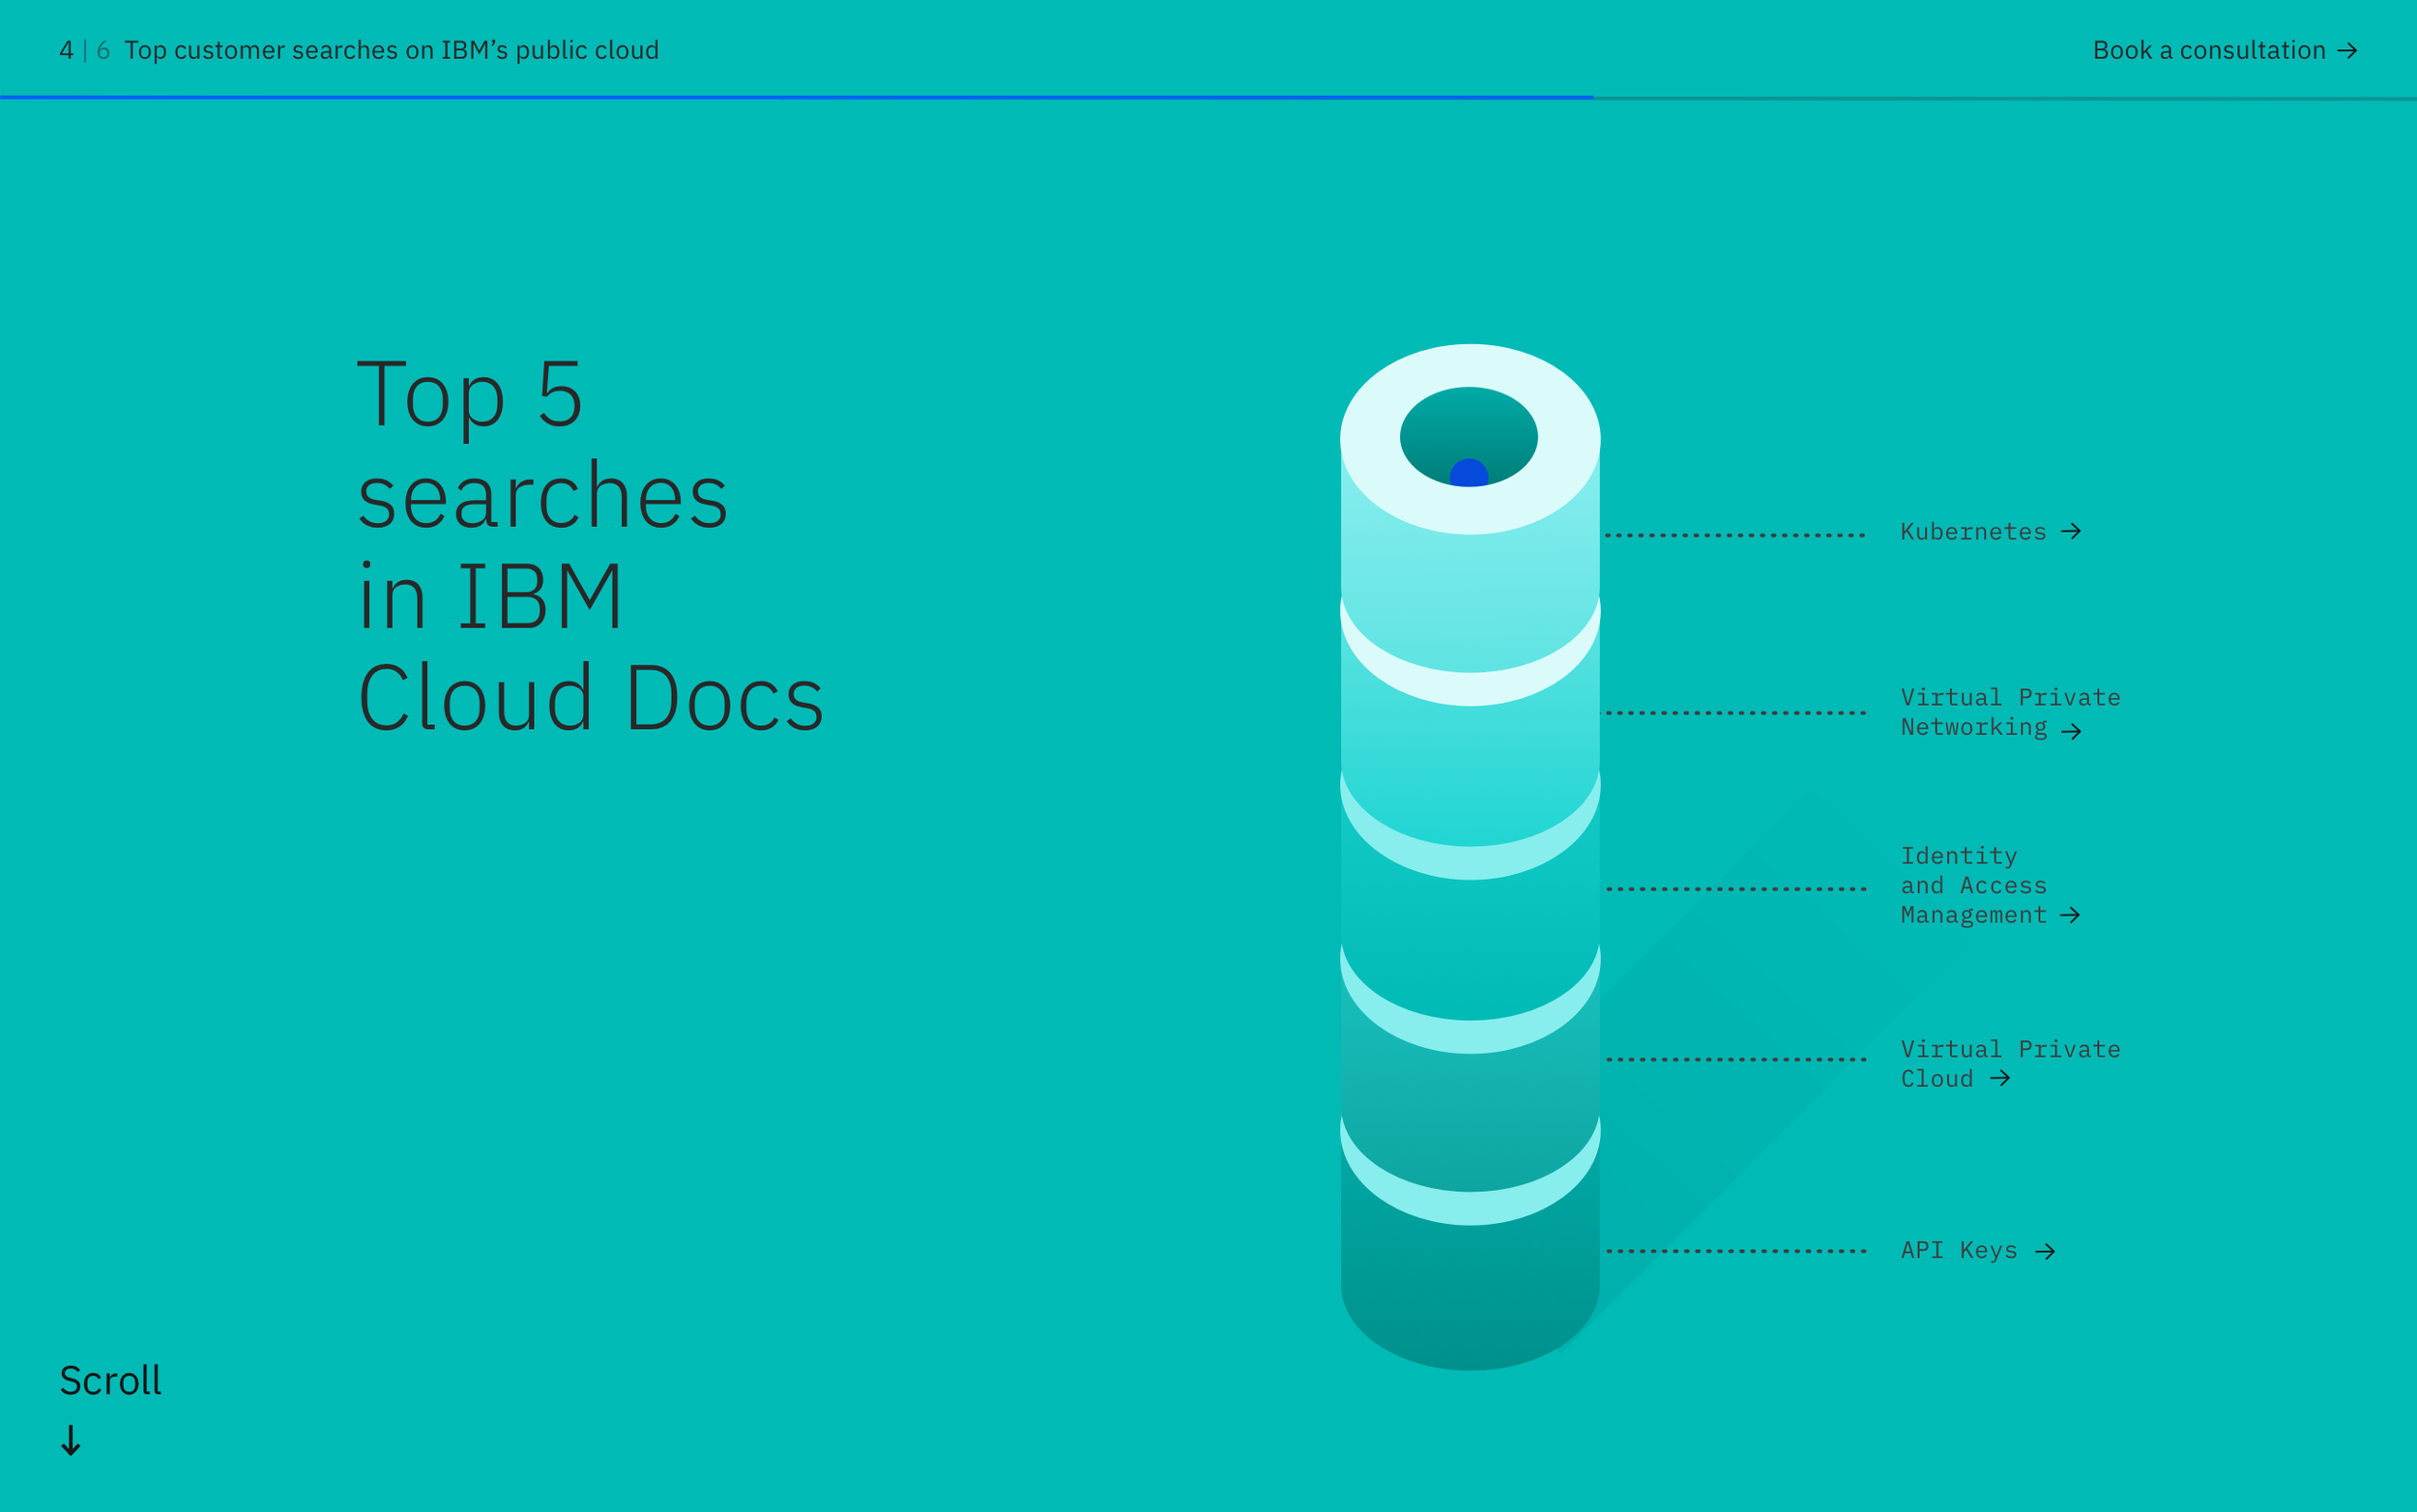Click the page title Top customer searches
The height and width of the screenshot is (1512, 2417).
point(391,51)
